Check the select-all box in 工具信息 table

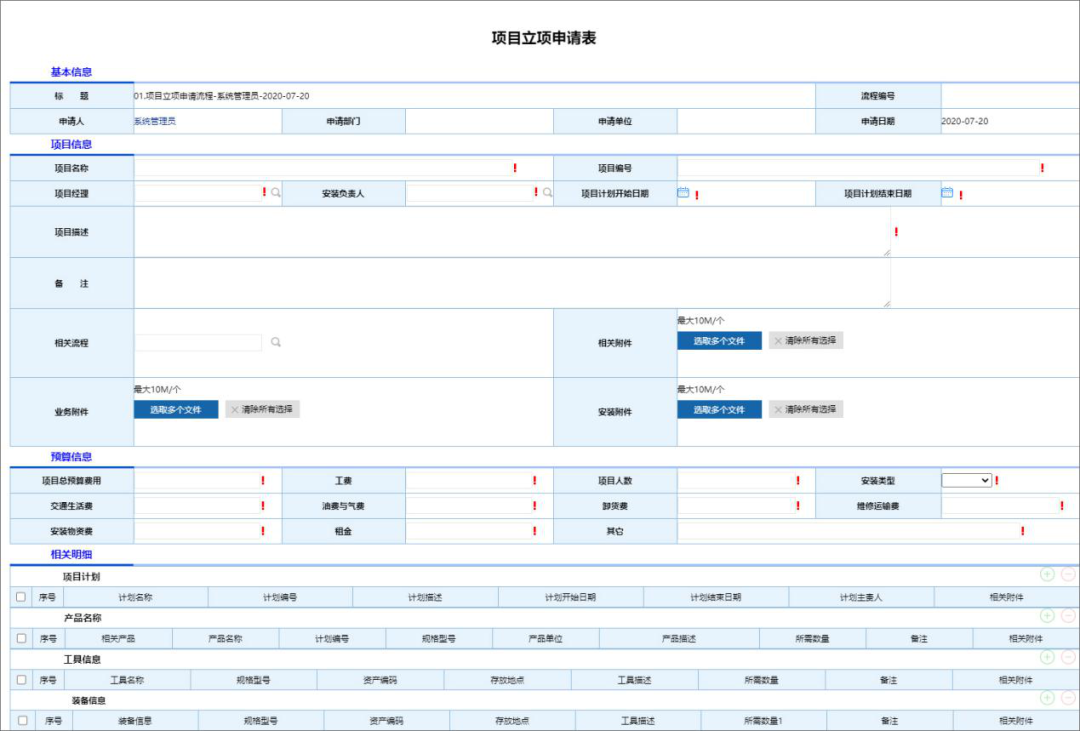click(21, 680)
